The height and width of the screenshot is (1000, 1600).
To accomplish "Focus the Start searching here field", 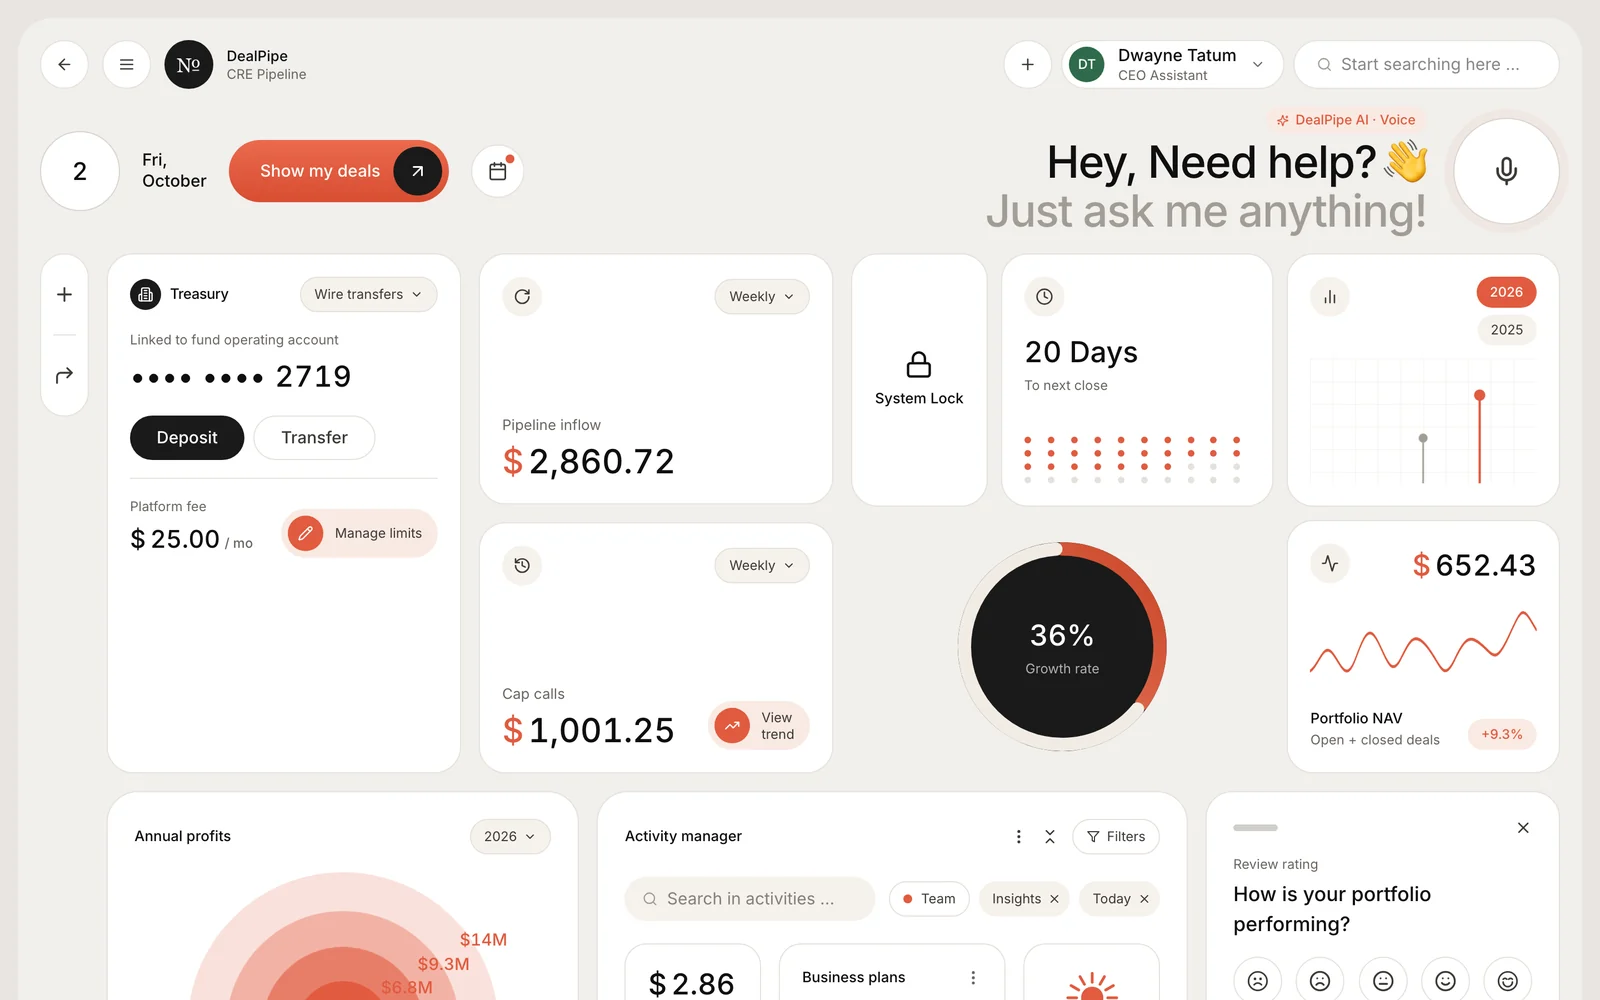I will tap(1426, 65).
